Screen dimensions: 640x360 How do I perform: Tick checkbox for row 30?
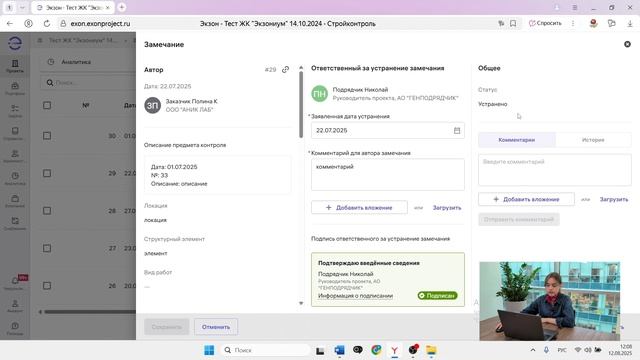[47, 136]
